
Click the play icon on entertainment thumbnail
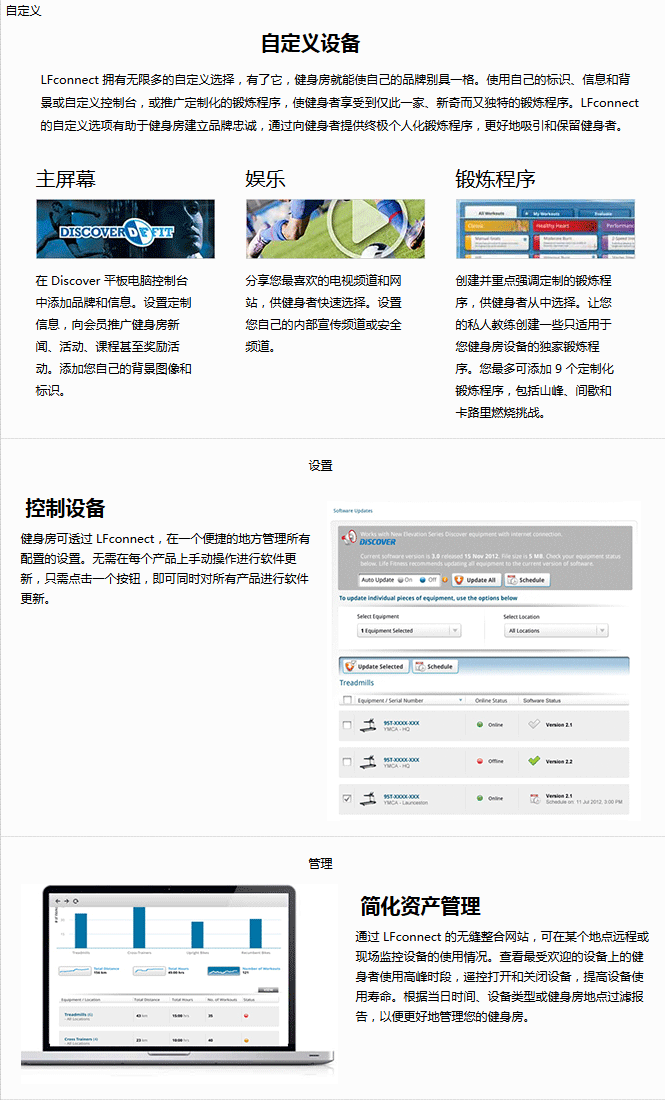pyautogui.click(x=368, y=228)
